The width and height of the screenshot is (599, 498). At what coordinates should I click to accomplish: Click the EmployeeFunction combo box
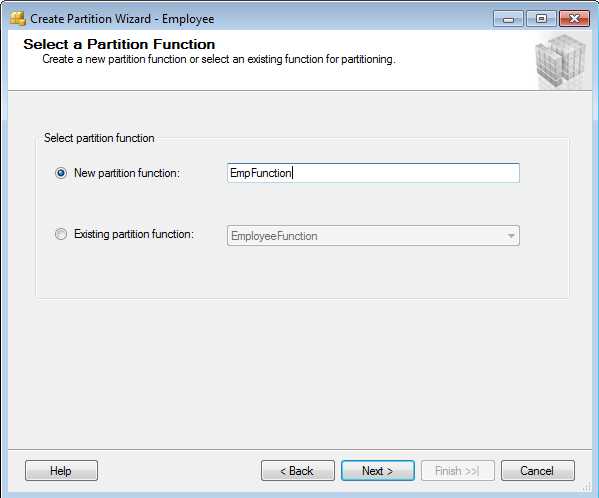click(373, 236)
